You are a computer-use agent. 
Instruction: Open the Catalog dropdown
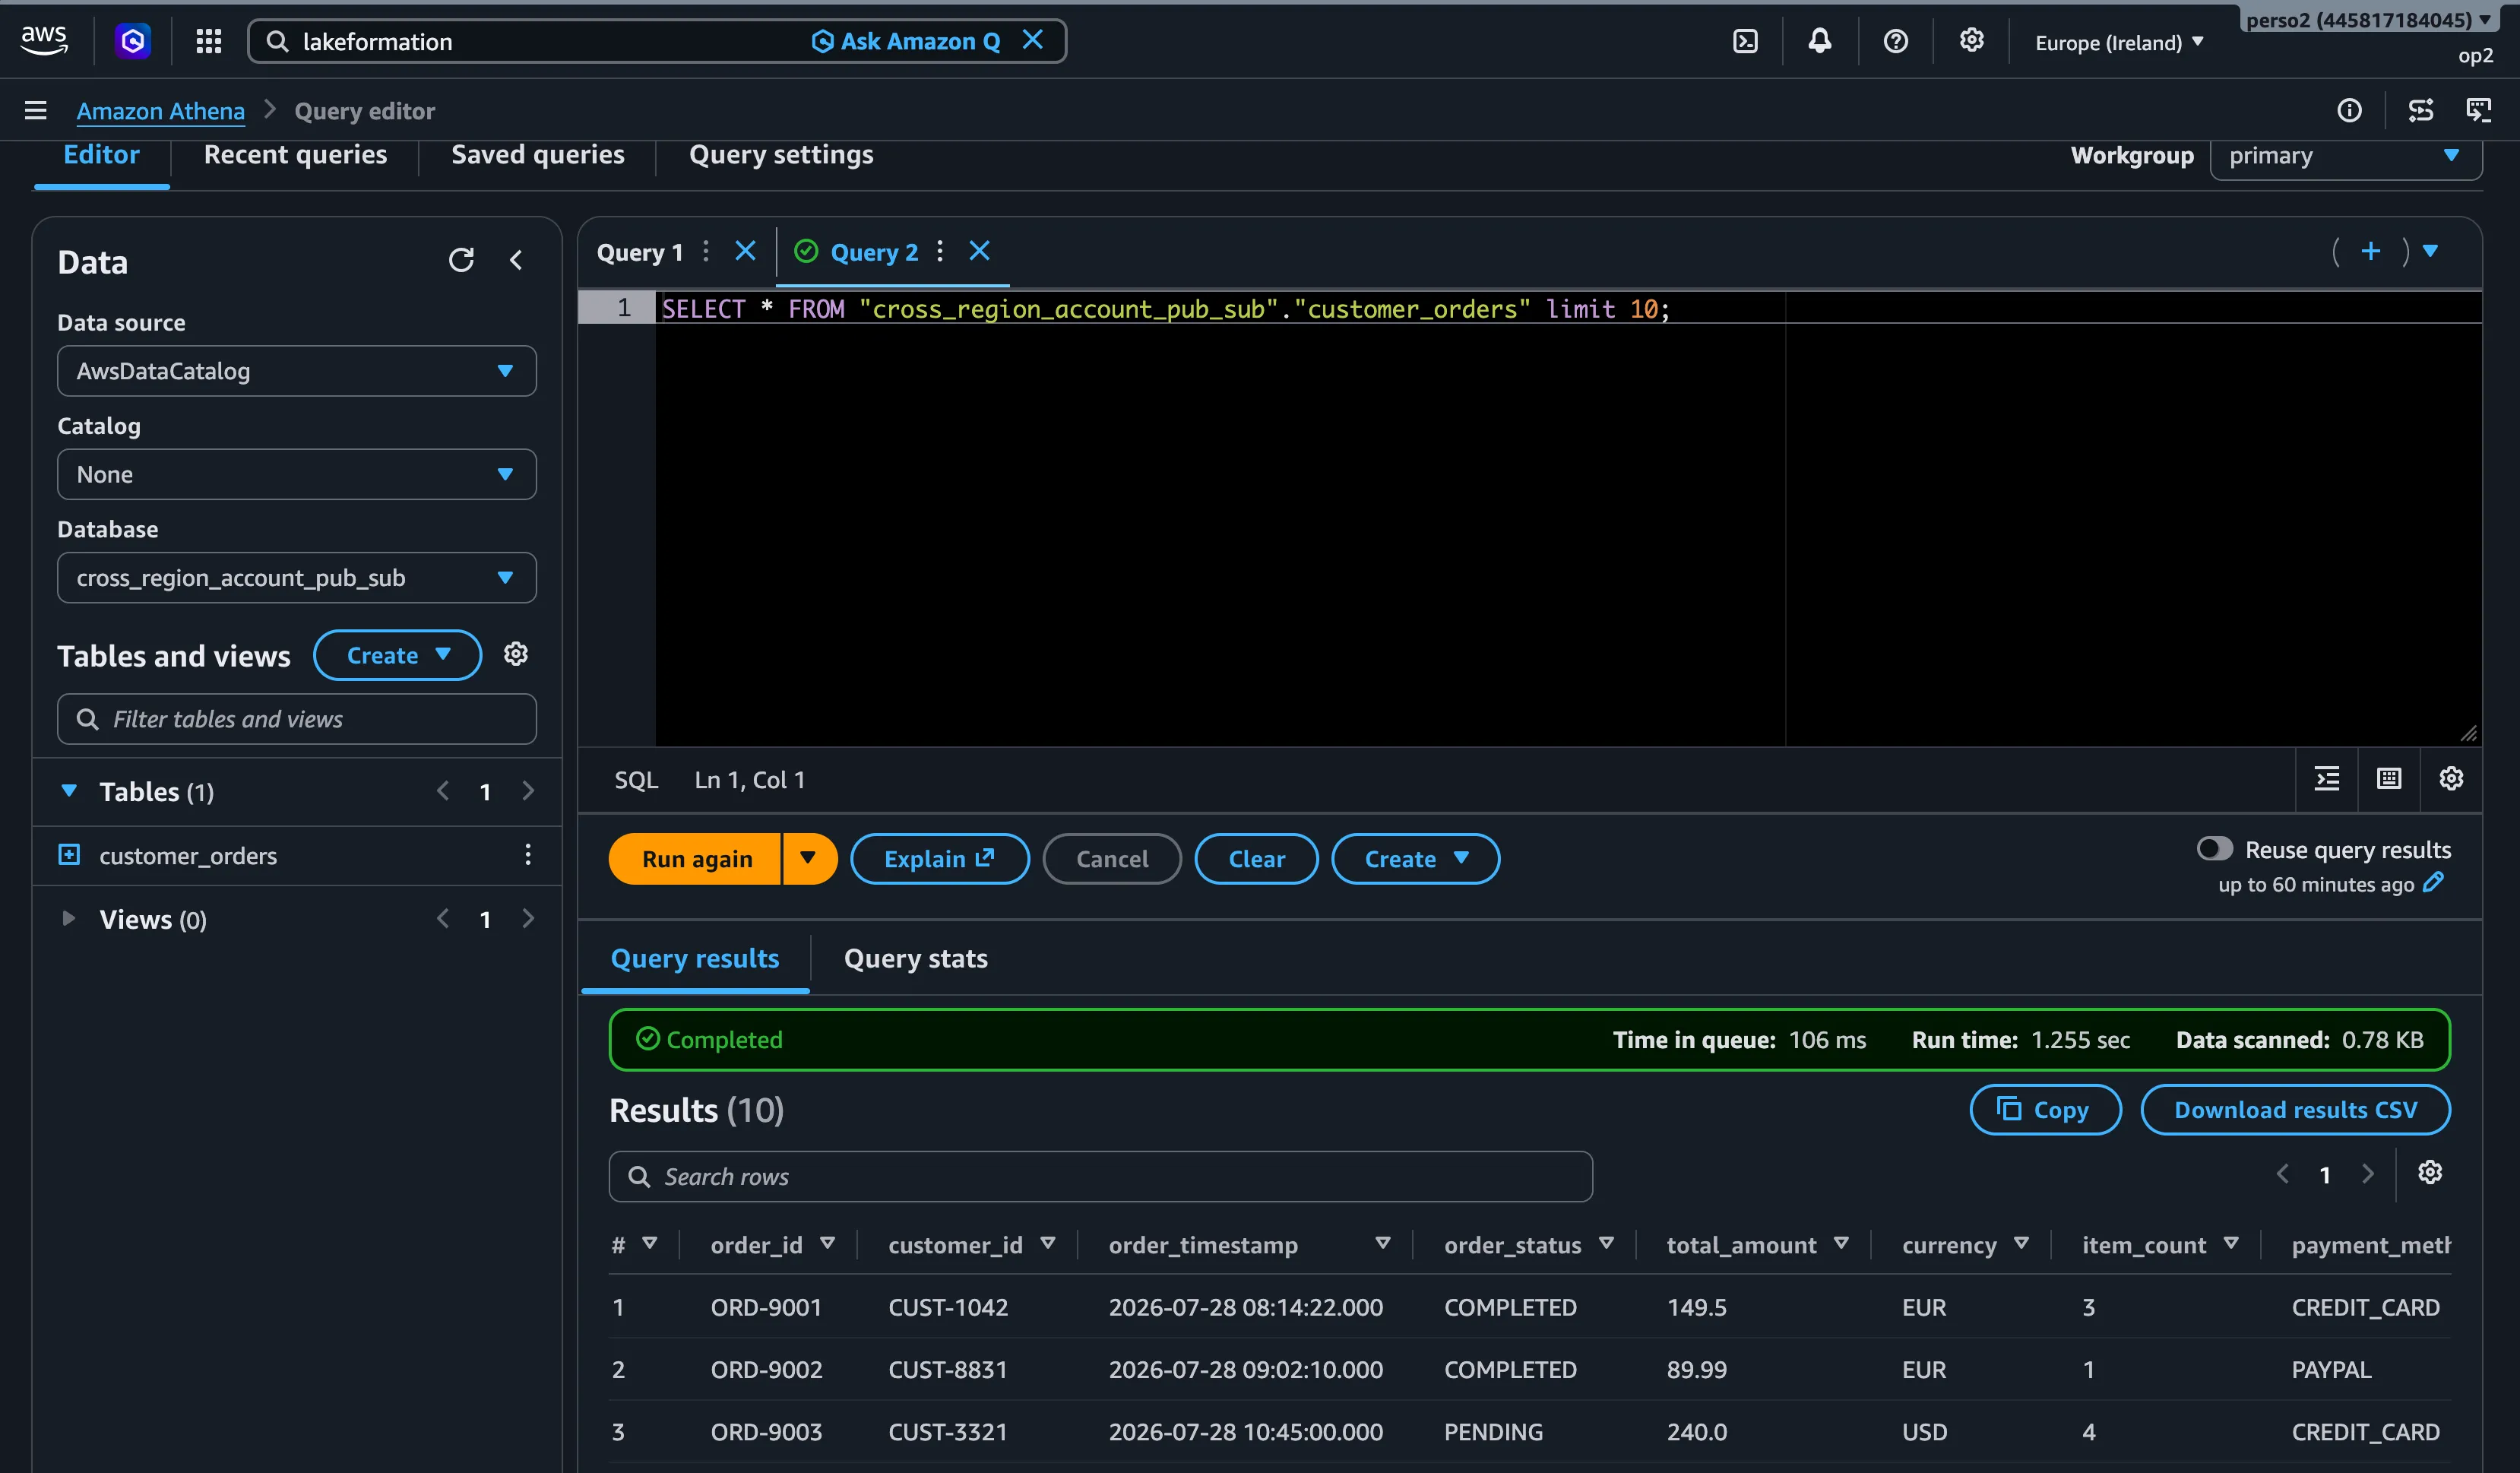click(297, 474)
